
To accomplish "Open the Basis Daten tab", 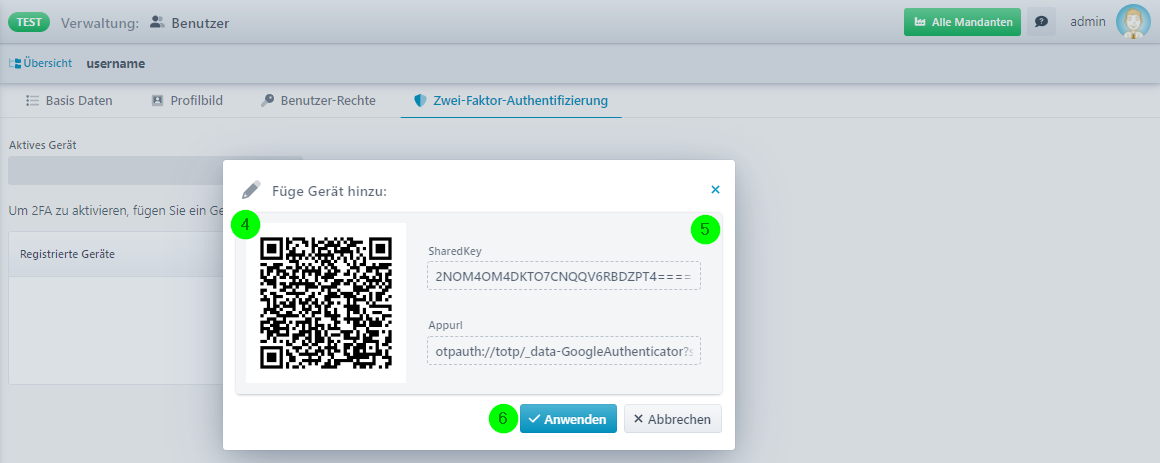I will (x=69, y=101).
